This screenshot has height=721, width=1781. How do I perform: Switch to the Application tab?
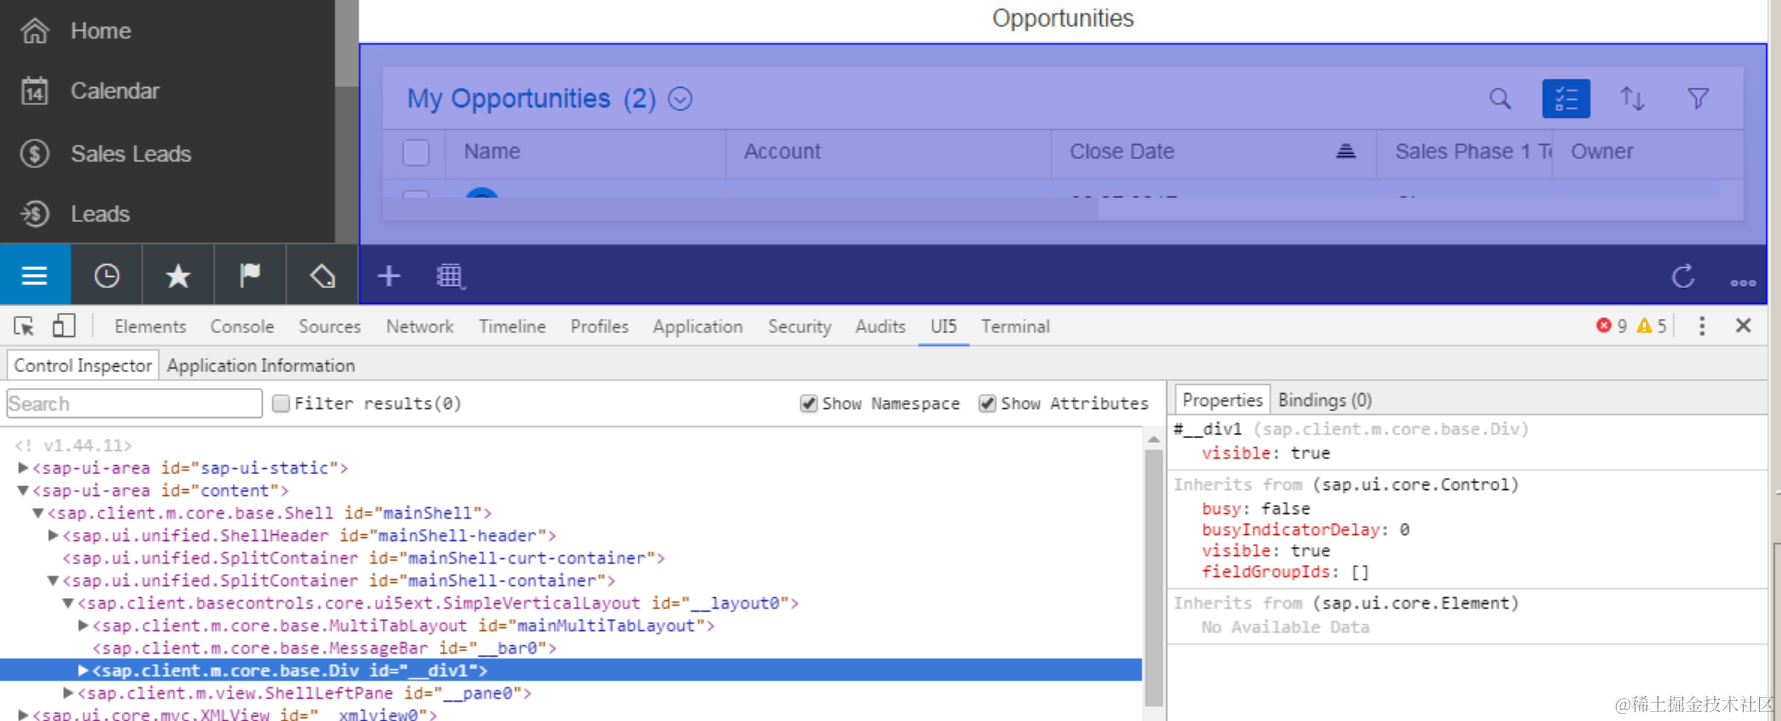coord(698,326)
